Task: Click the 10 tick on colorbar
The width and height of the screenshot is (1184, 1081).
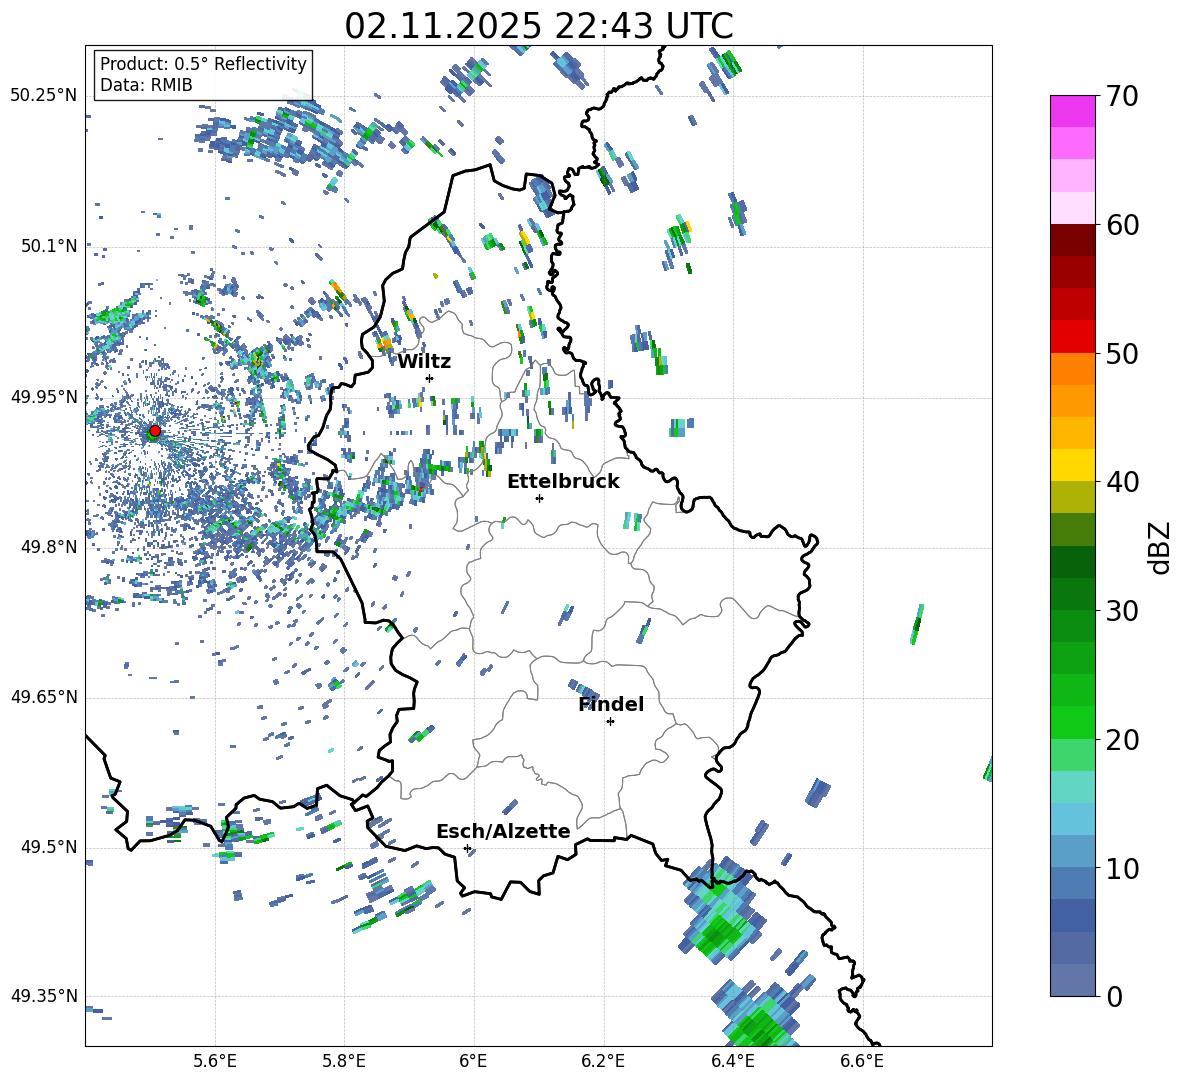Action: (x=1122, y=868)
